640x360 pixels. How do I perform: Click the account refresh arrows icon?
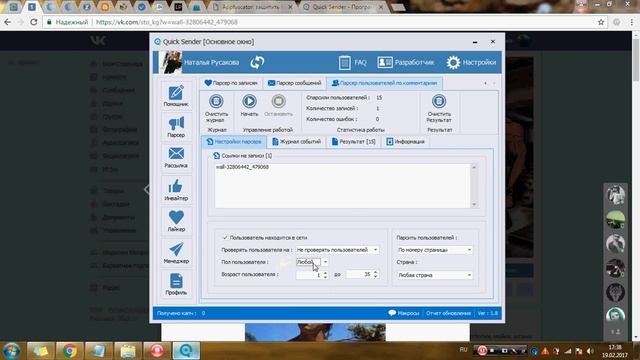point(257,62)
